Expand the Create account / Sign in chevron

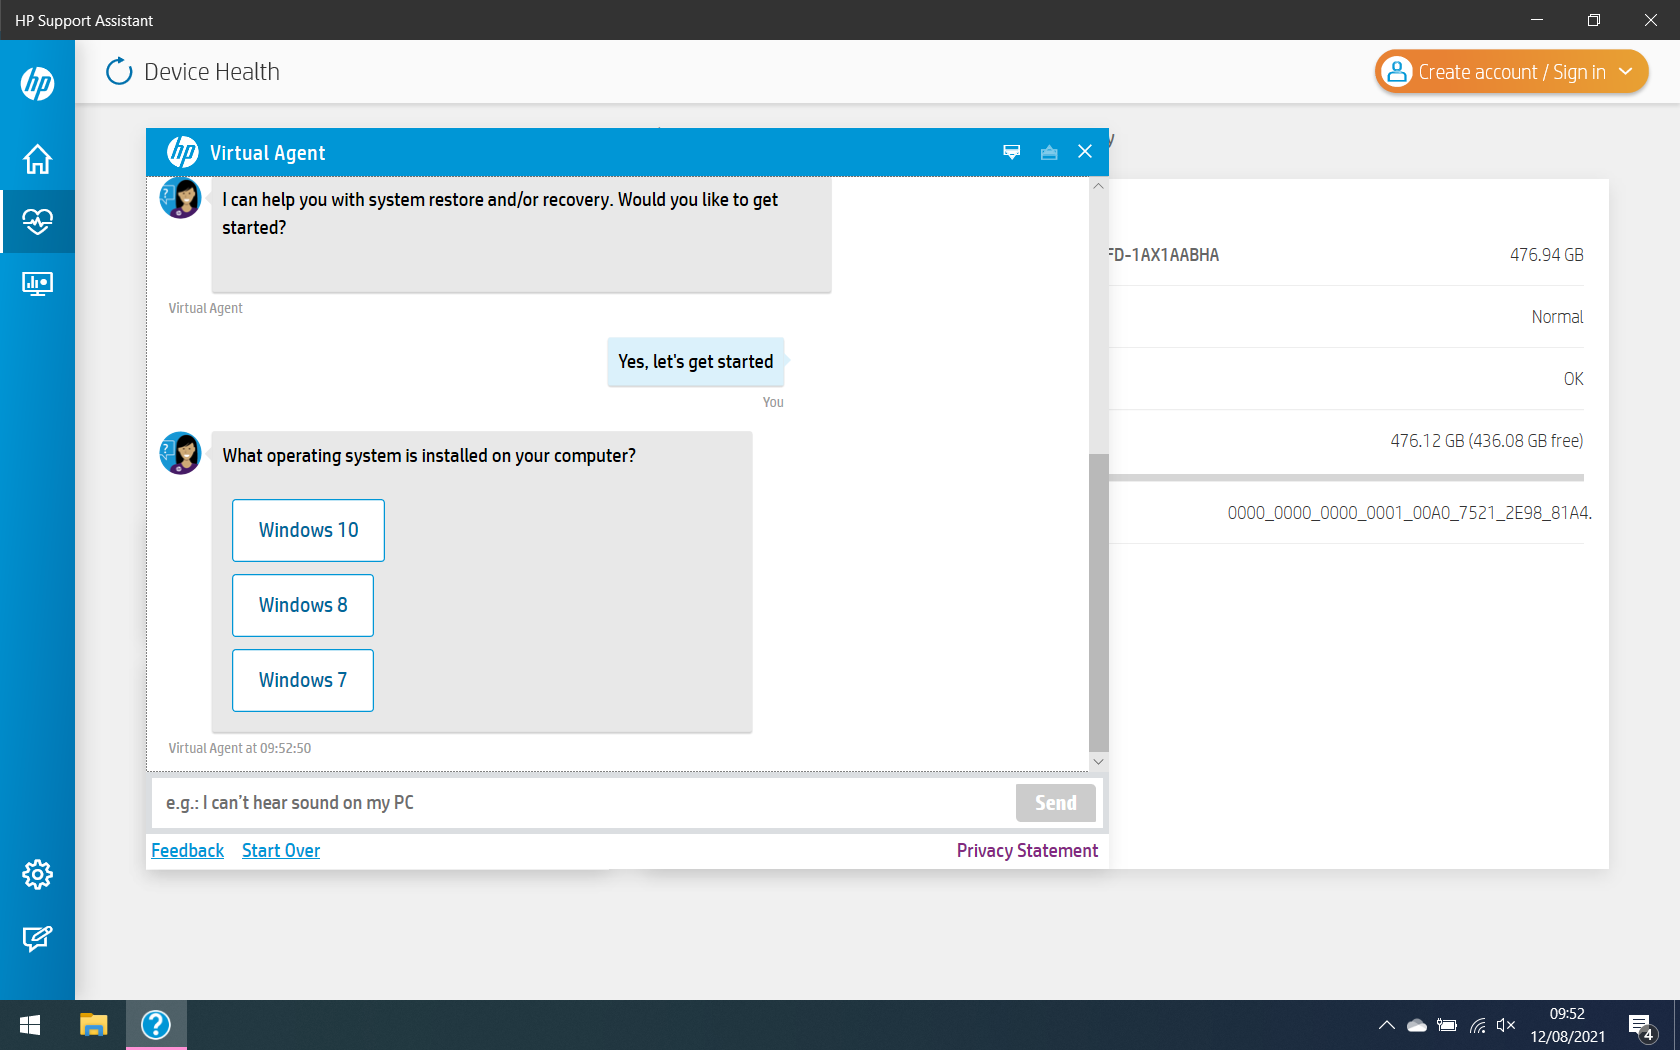click(x=1626, y=72)
